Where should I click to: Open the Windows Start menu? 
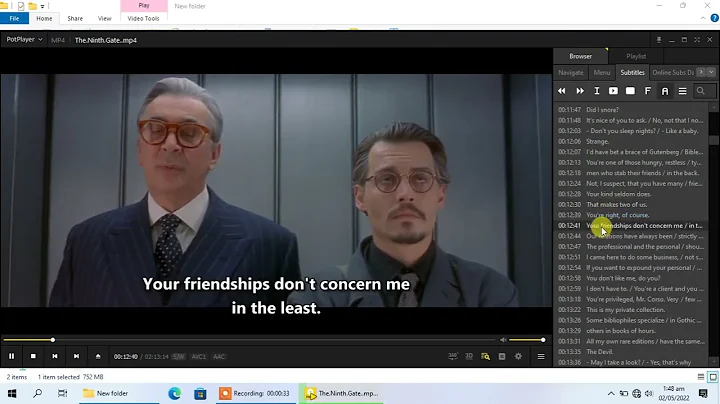12,393
